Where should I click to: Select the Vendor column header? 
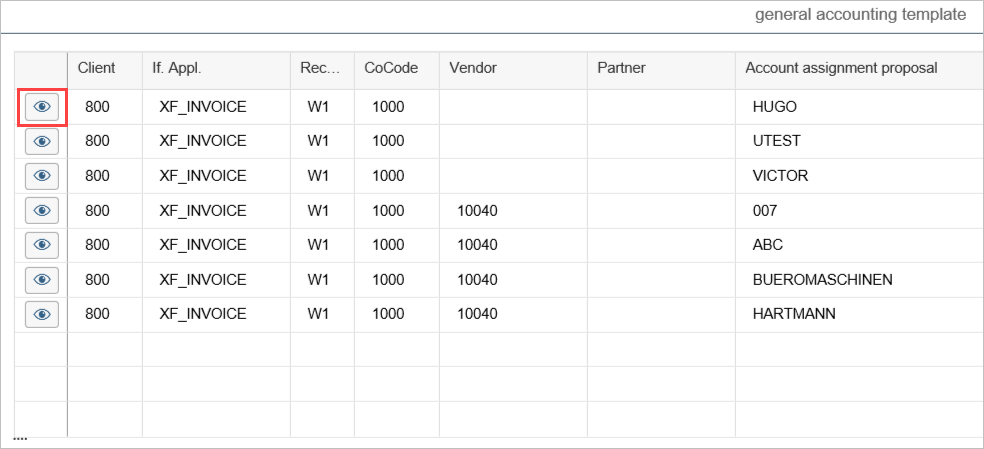point(473,68)
